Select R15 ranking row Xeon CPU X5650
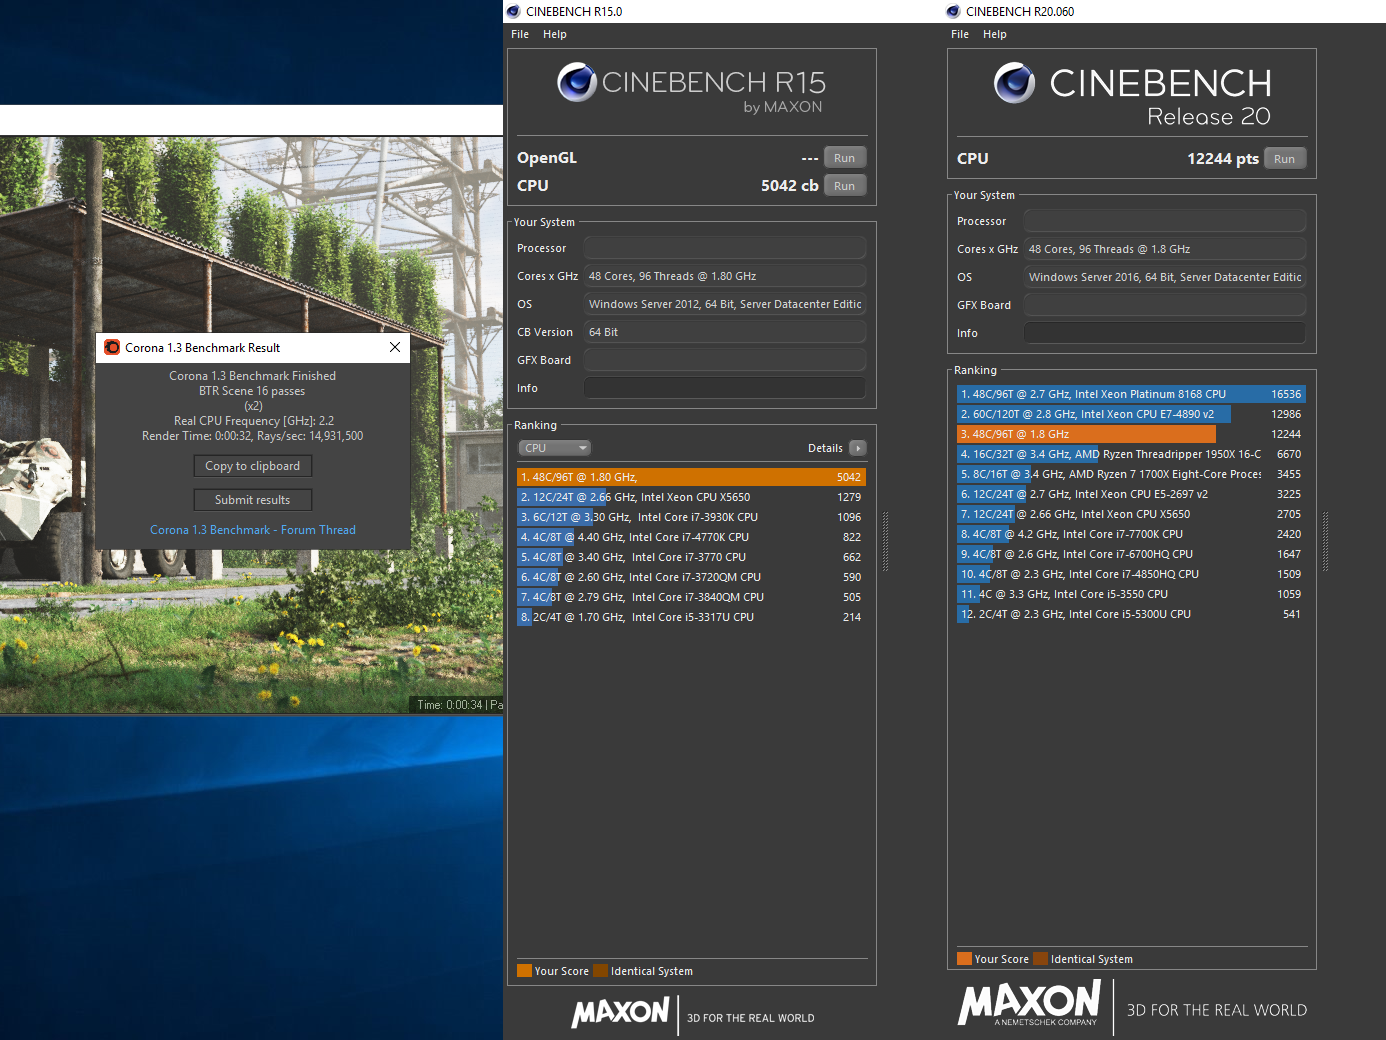 [691, 497]
